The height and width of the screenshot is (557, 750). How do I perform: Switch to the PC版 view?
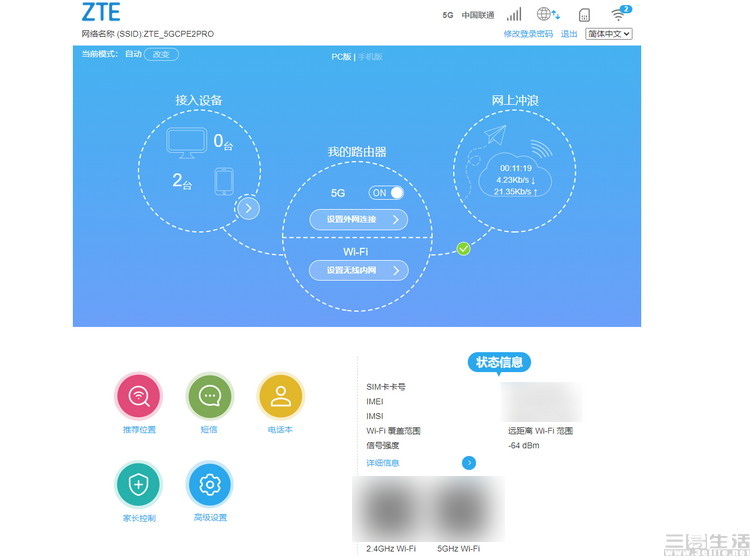point(341,57)
